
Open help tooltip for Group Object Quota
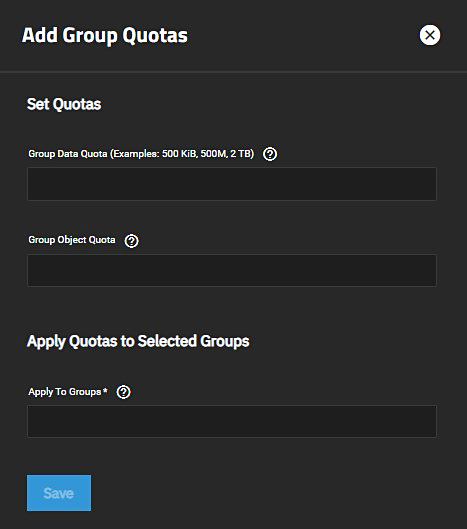[x=132, y=241]
